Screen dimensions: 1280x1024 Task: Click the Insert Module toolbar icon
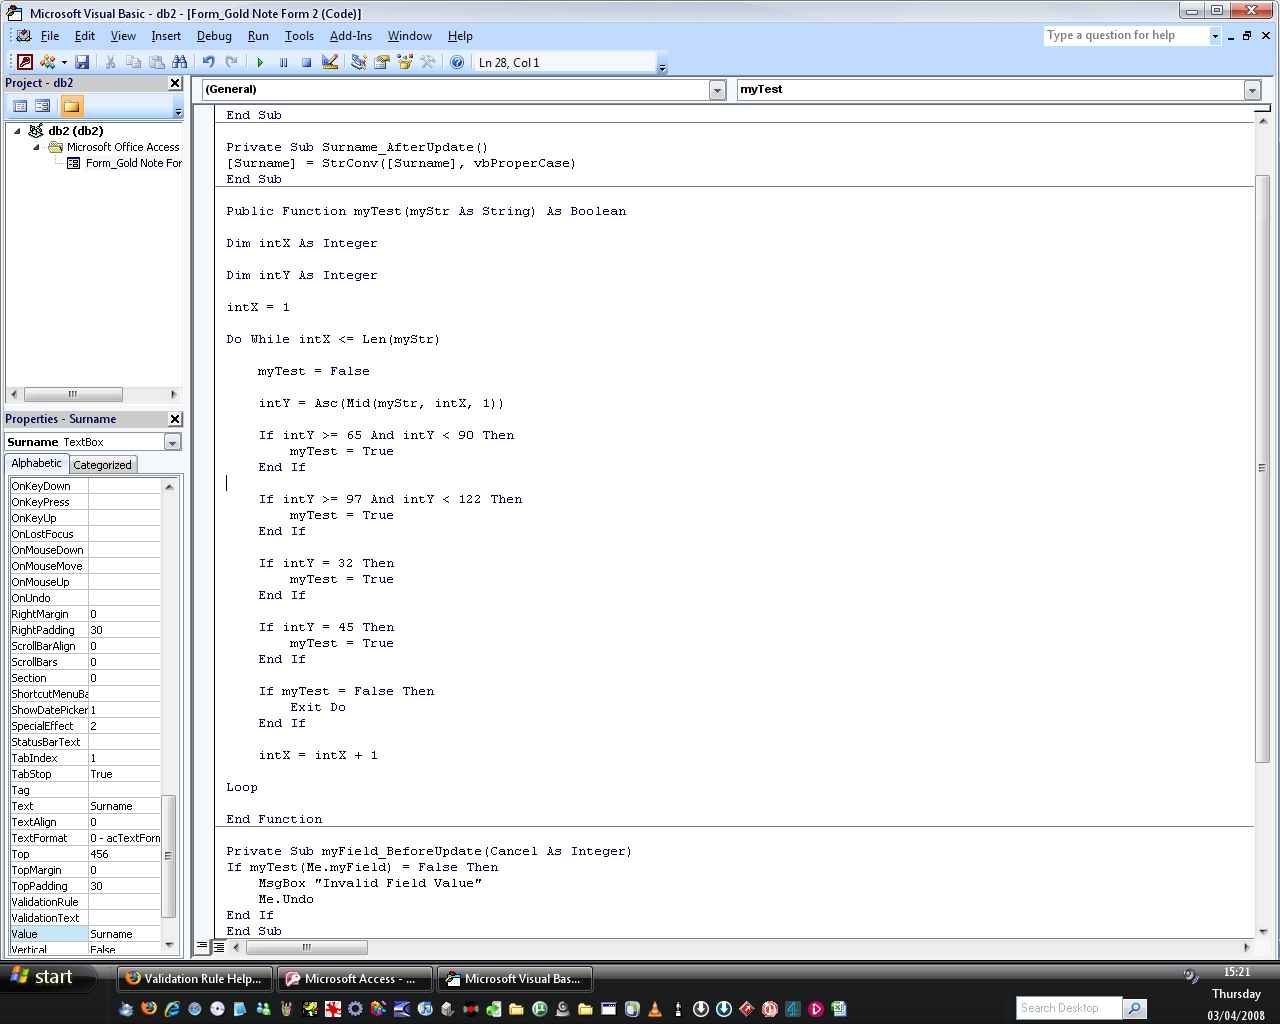(47, 62)
